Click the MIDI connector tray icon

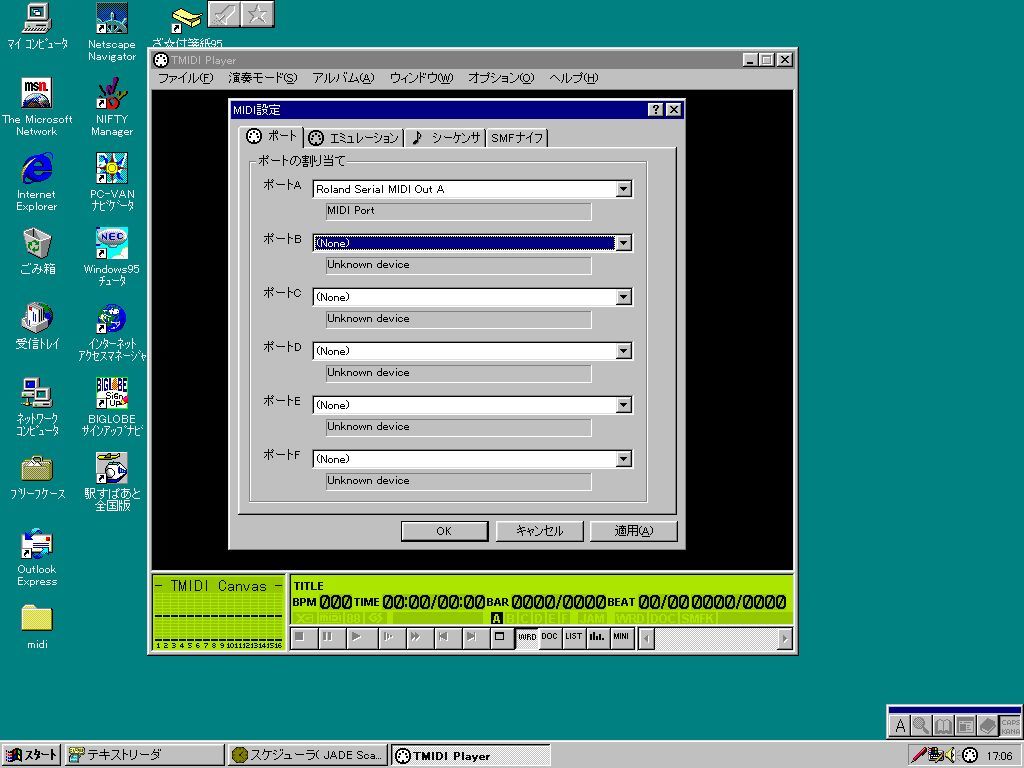[970, 755]
